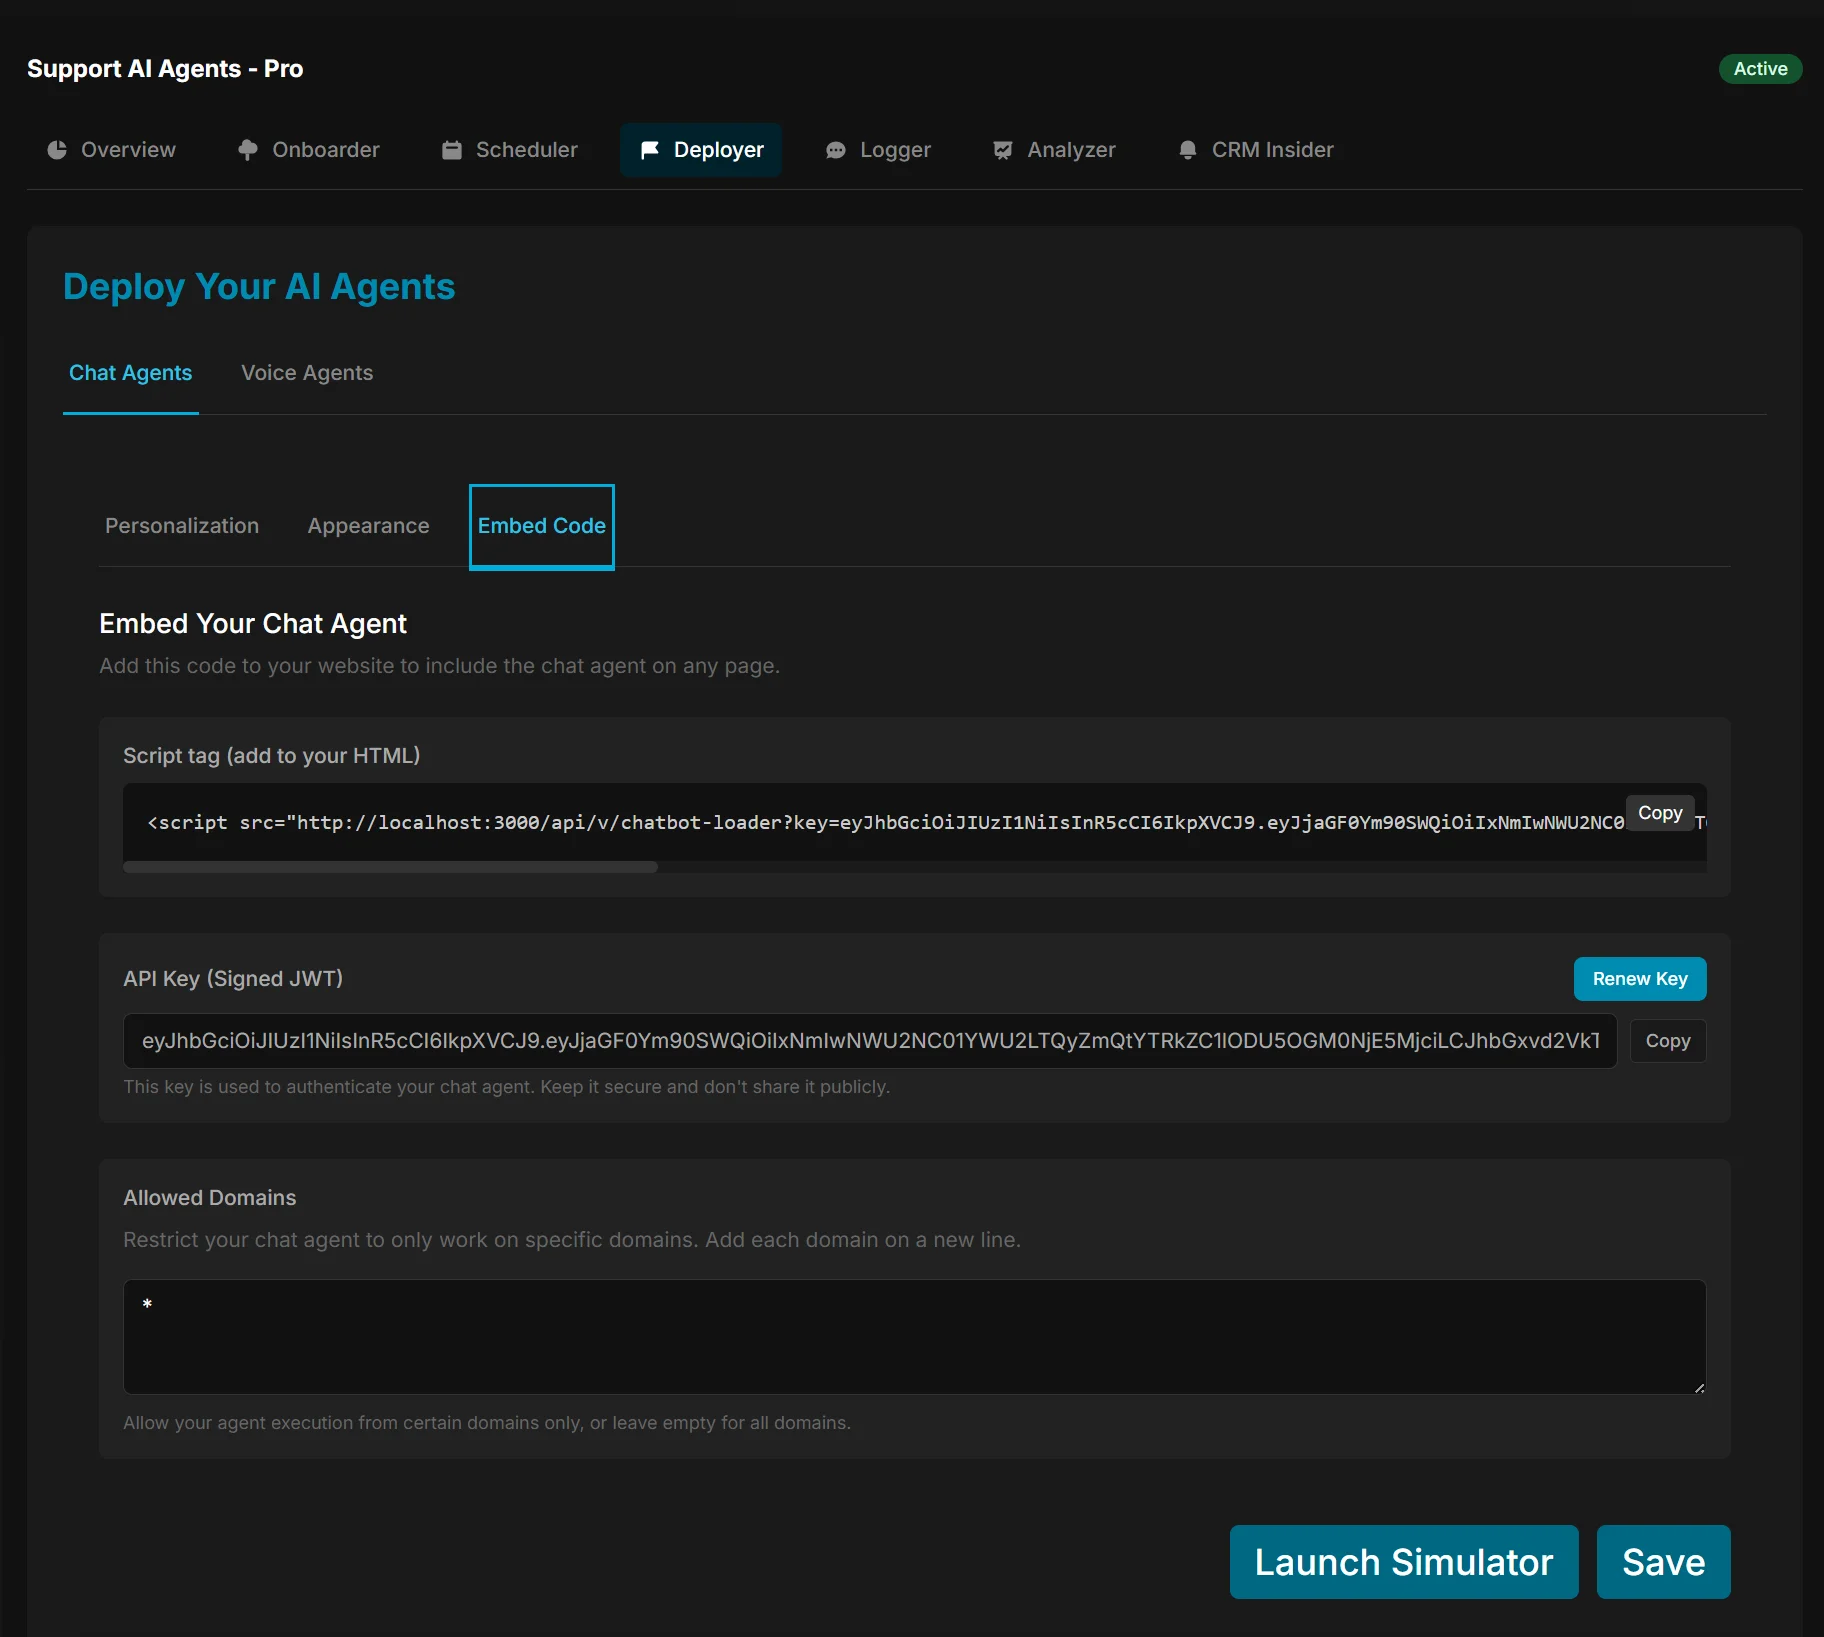Switch to the Voice Agents tab
The image size is (1824, 1637).
[307, 373]
